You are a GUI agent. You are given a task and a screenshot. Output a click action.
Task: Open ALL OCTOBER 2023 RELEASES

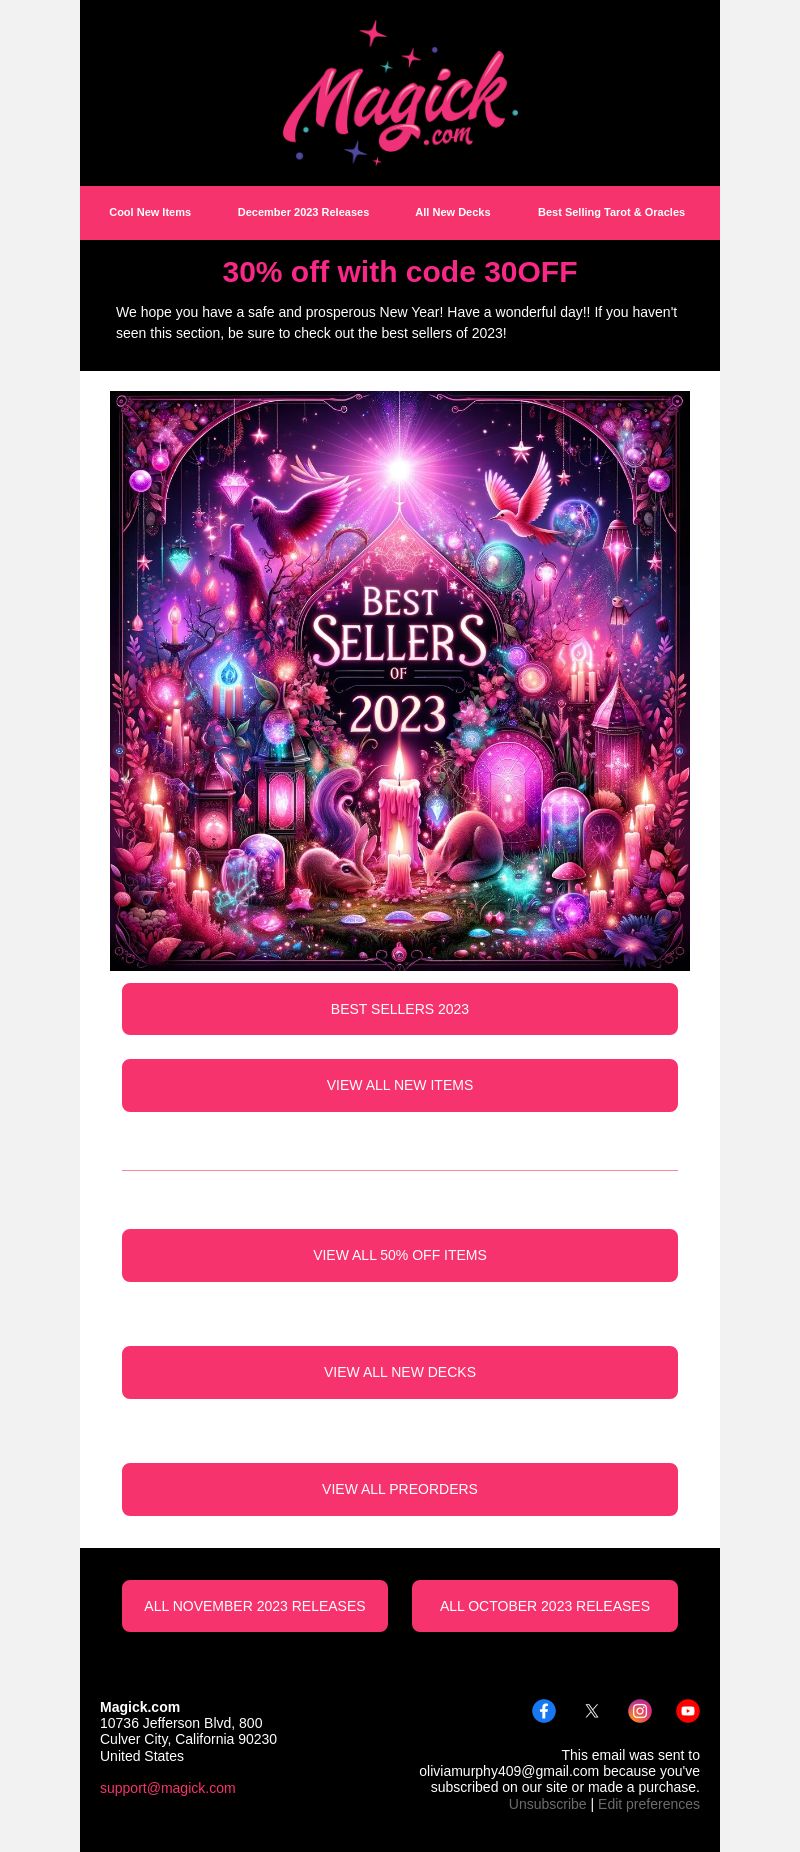click(x=545, y=1606)
